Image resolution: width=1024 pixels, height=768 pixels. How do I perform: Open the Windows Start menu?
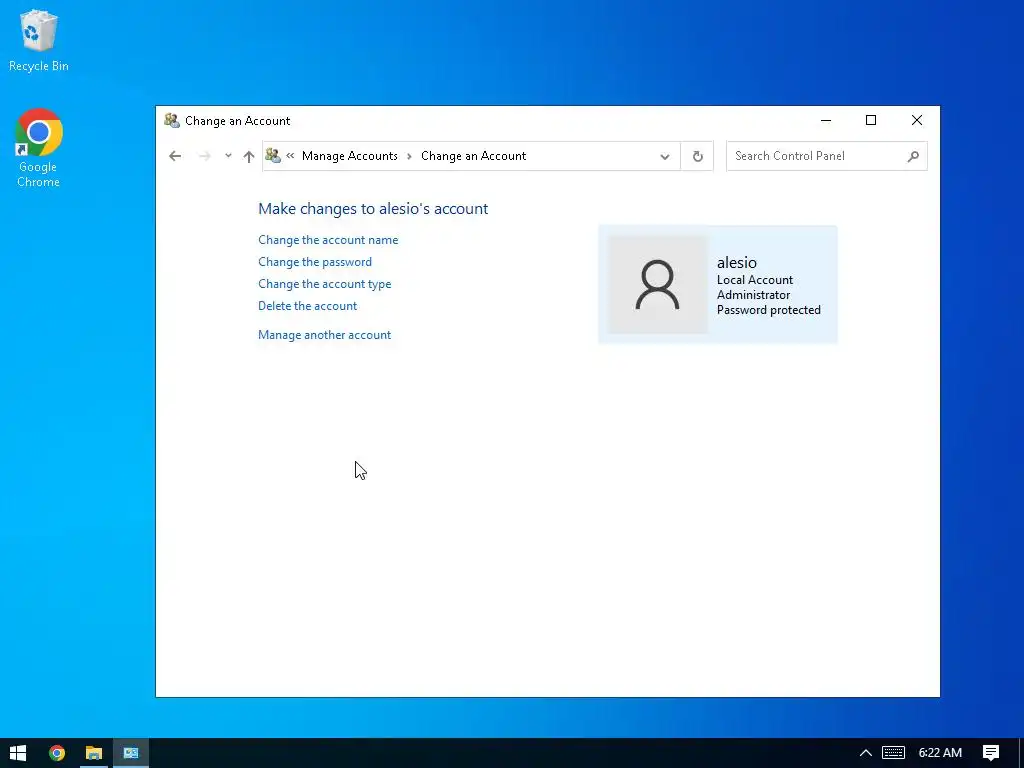tap(18, 753)
